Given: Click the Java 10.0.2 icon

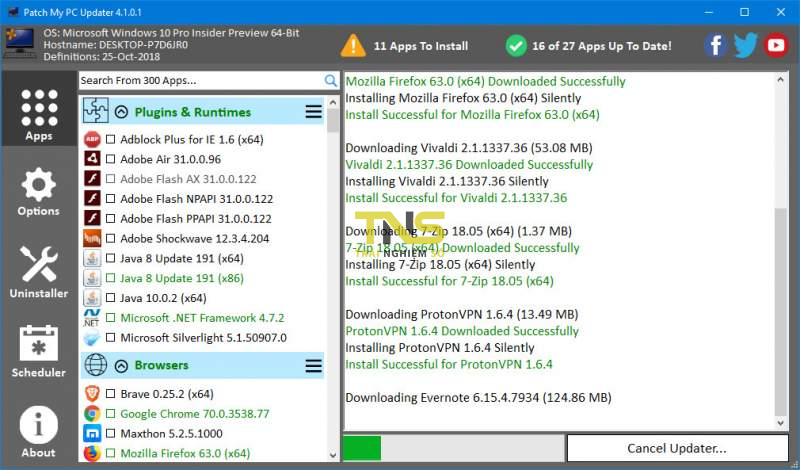Looking at the screenshot, I should tap(92, 298).
